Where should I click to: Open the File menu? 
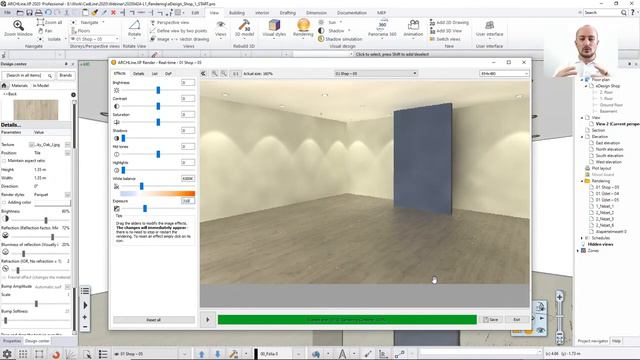pyautogui.click(x=7, y=13)
